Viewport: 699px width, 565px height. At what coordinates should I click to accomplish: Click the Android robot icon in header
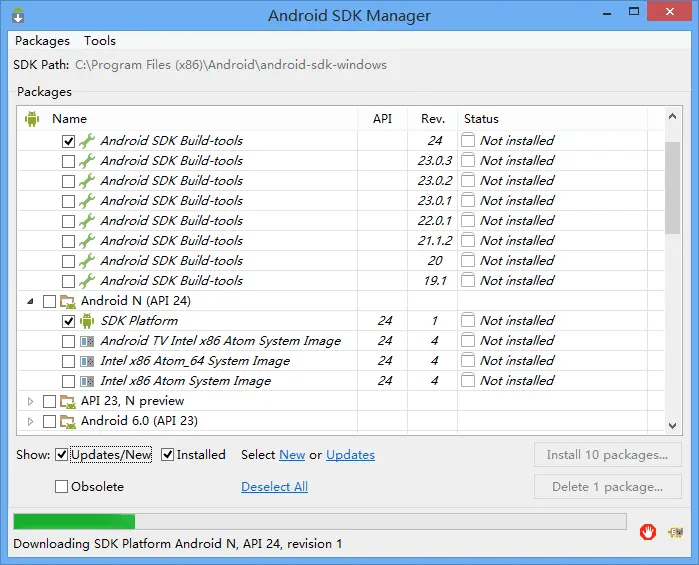pos(32,119)
